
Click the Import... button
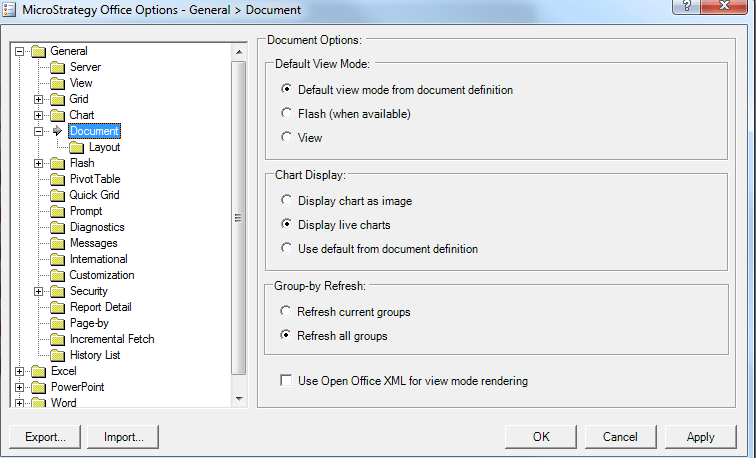tap(123, 437)
